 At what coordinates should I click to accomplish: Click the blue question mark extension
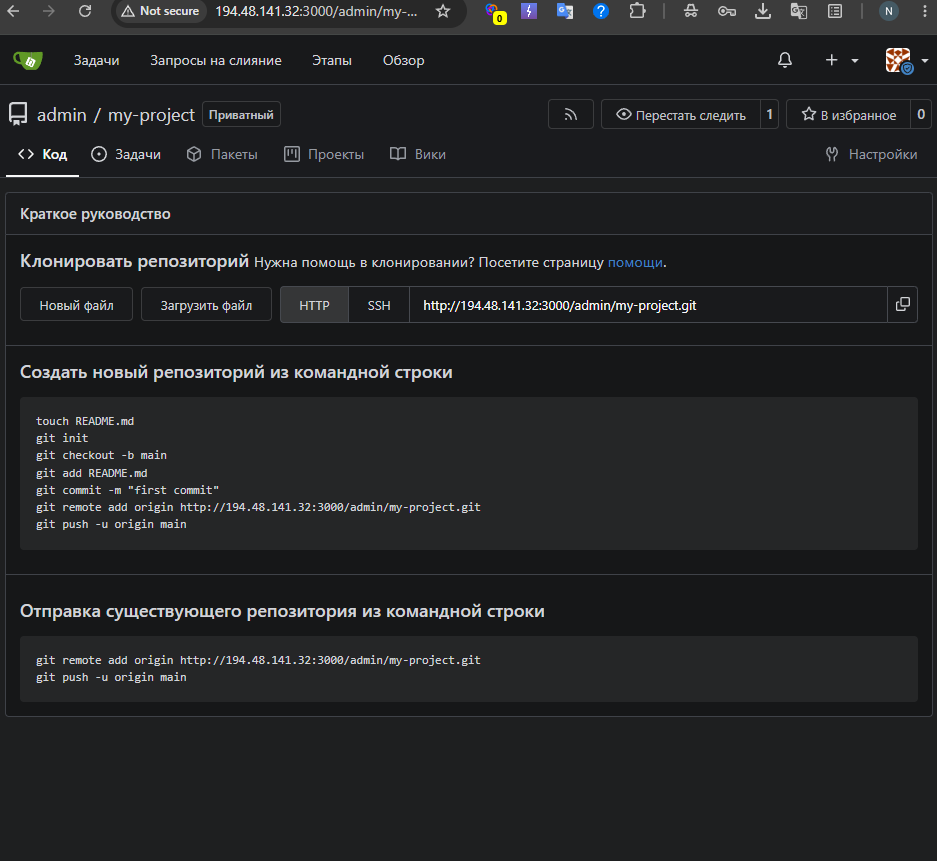601,11
